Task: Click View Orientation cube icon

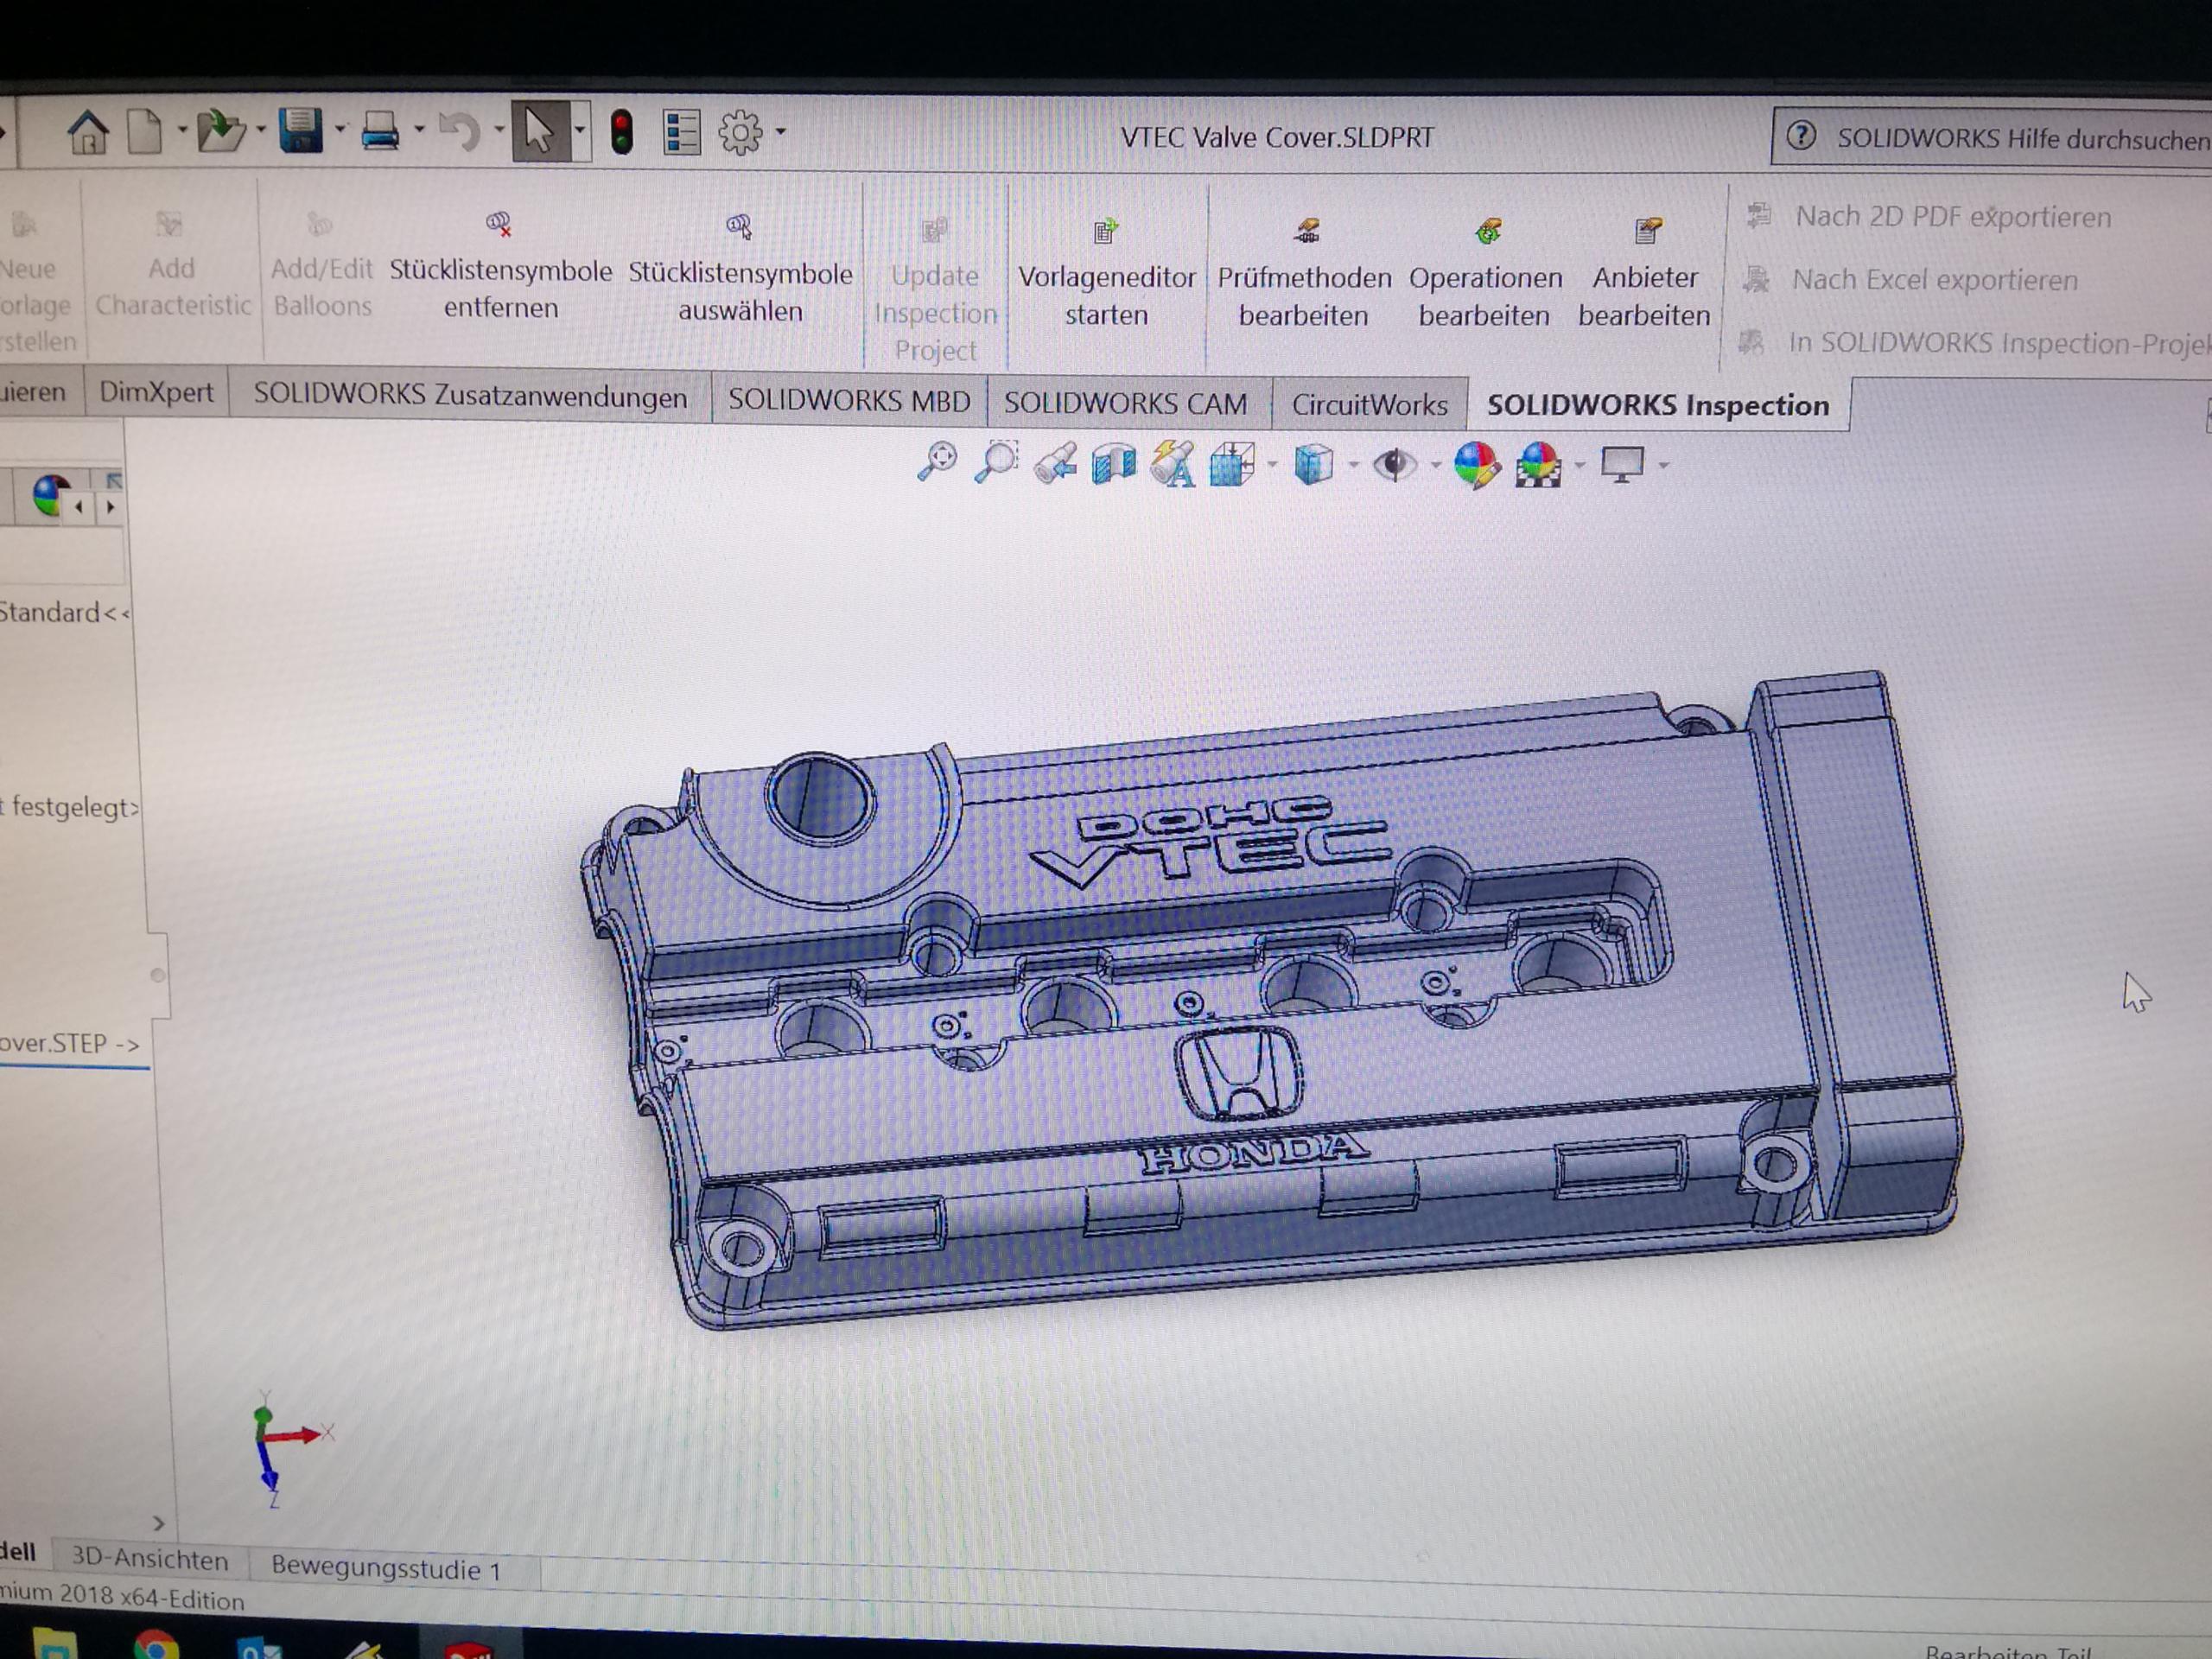Action: (1232, 465)
